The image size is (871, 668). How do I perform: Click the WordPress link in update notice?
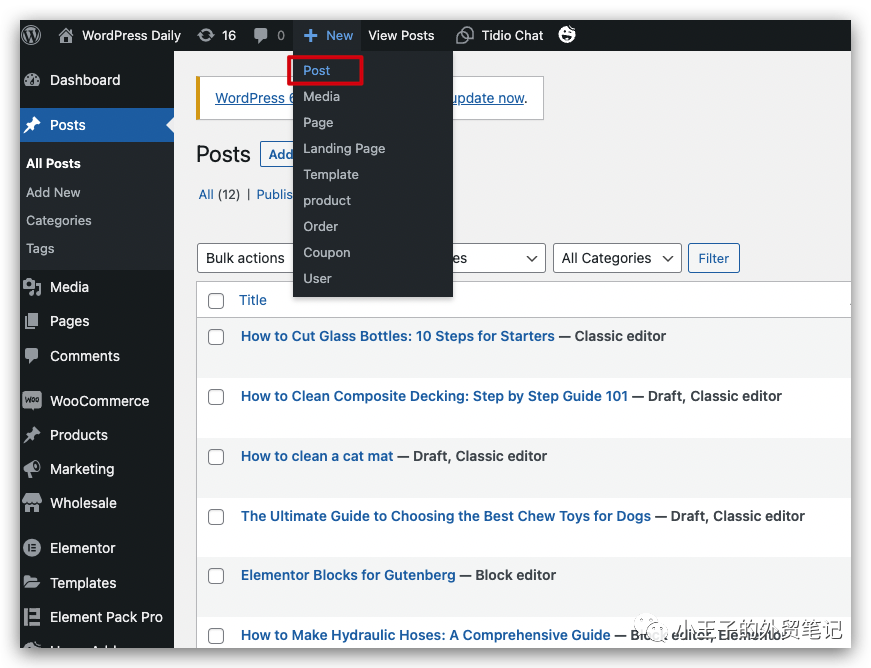[254, 98]
